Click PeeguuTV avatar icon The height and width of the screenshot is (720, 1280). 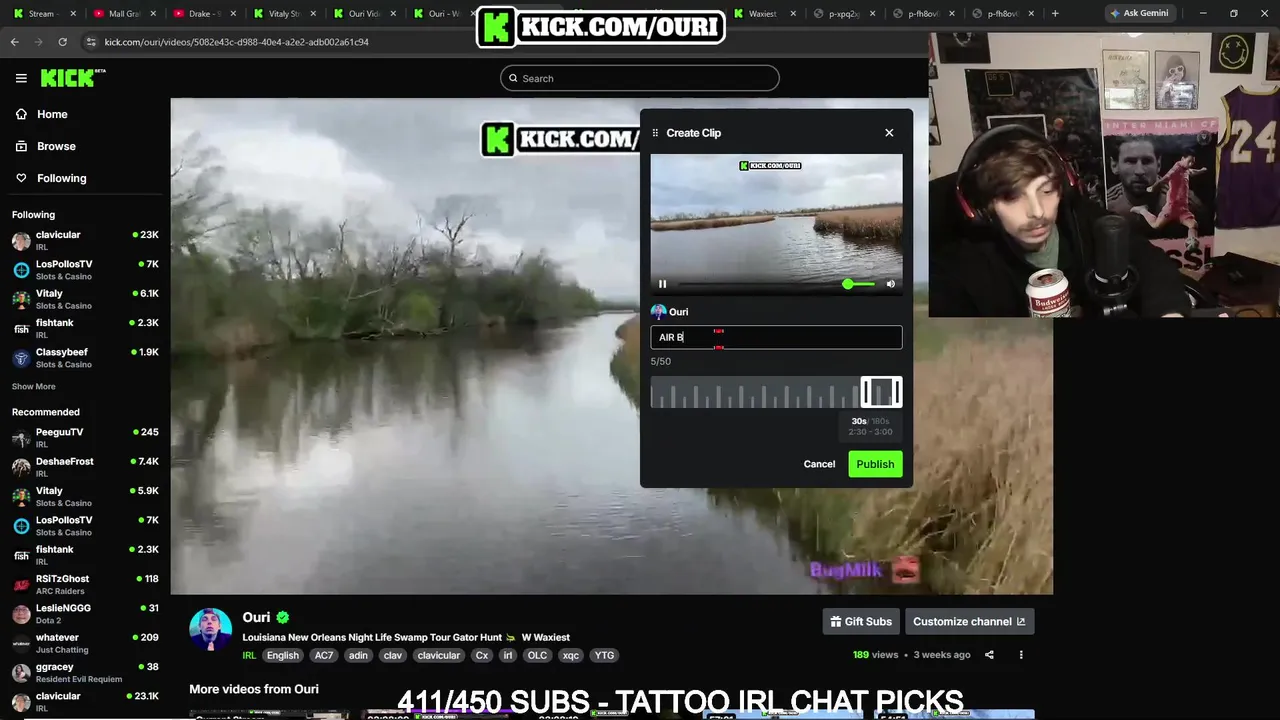[21, 438]
